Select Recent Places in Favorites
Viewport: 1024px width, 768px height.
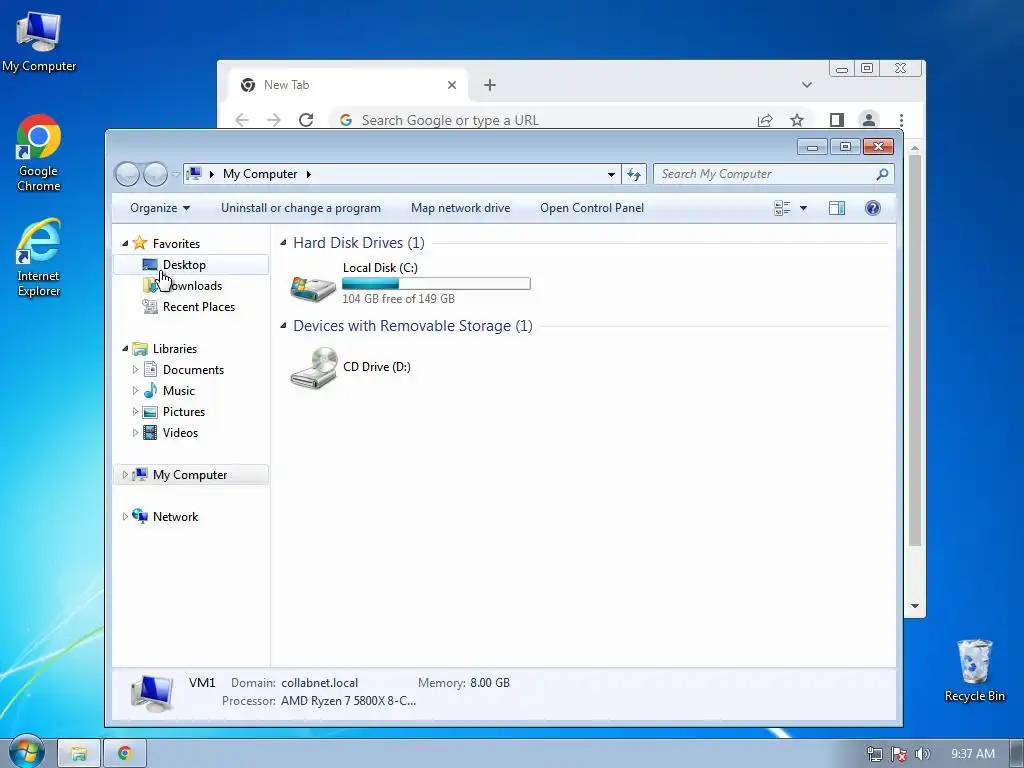point(191,306)
